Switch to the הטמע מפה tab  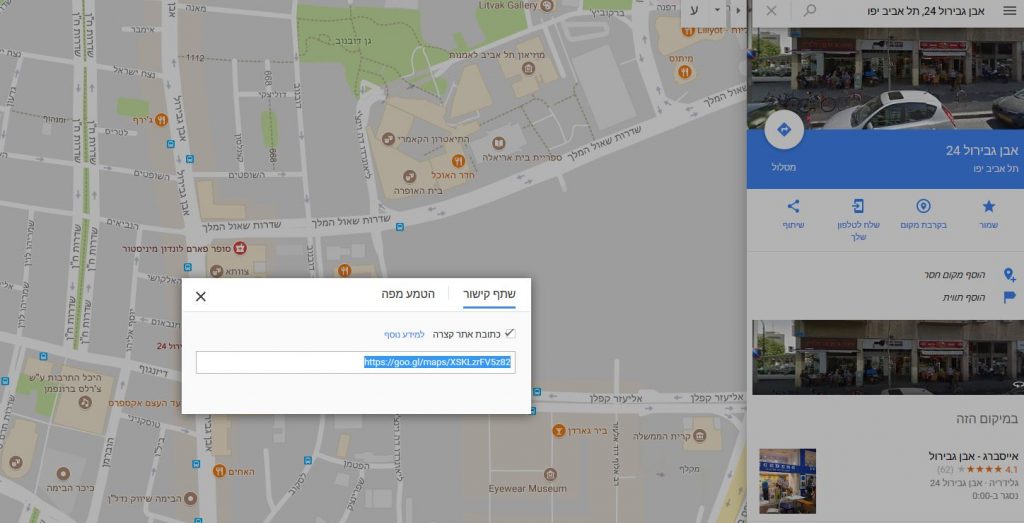408,294
